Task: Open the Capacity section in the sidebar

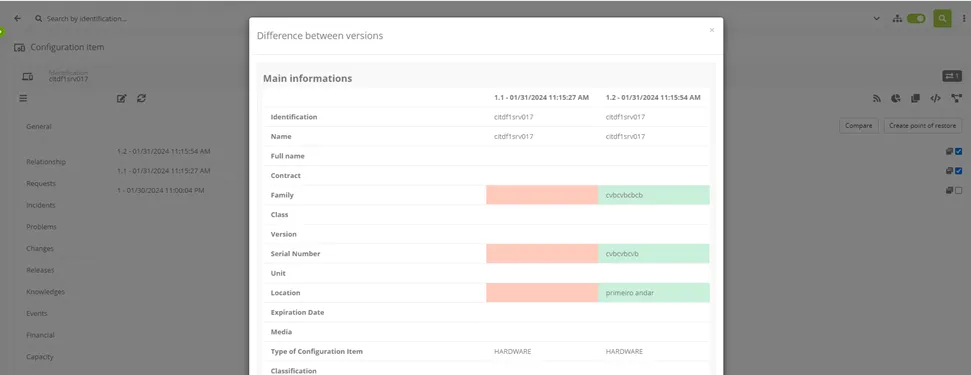Action: click(x=40, y=356)
